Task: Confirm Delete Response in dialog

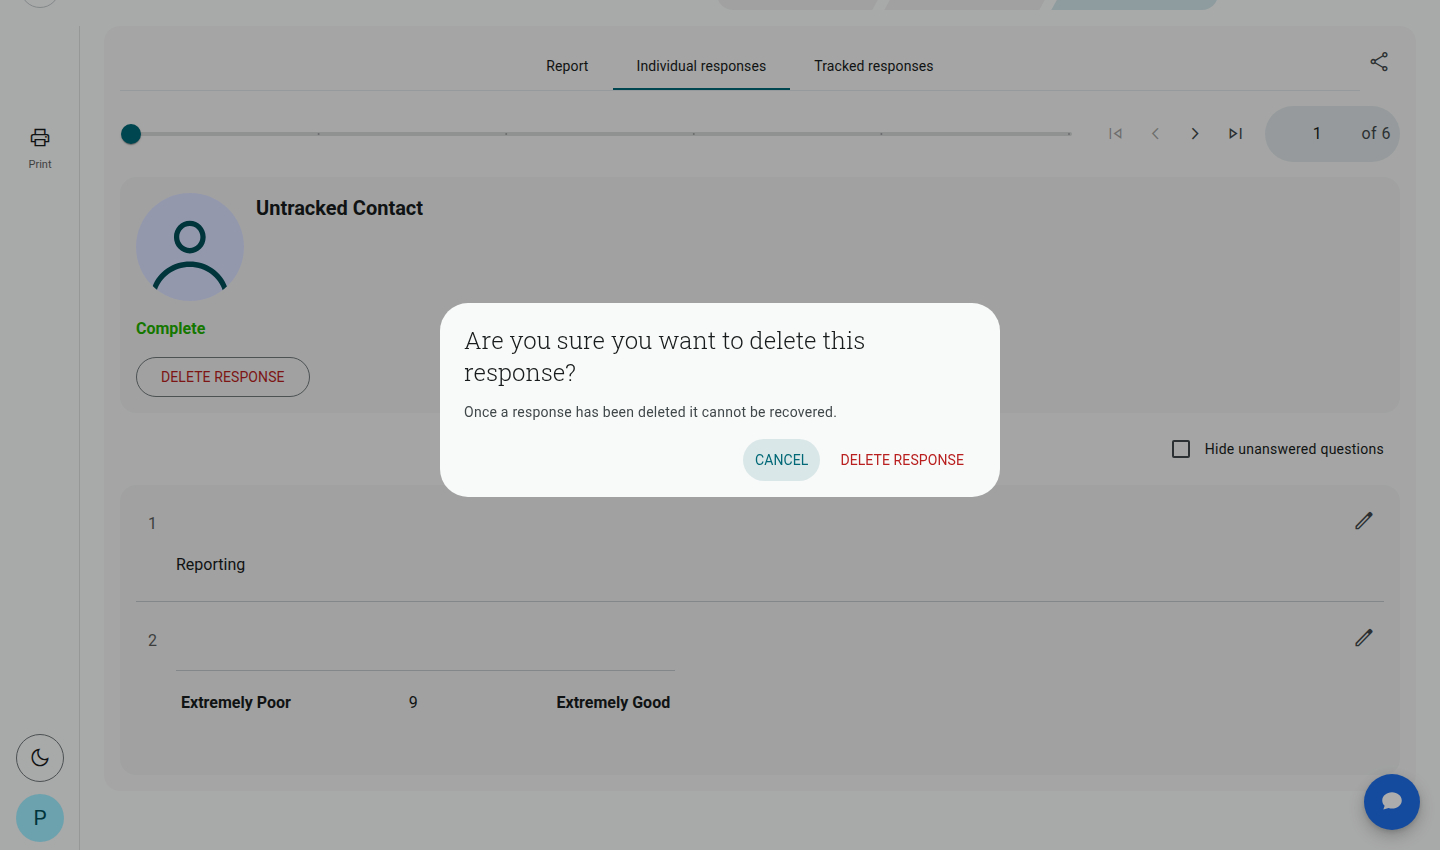Action: (x=902, y=460)
